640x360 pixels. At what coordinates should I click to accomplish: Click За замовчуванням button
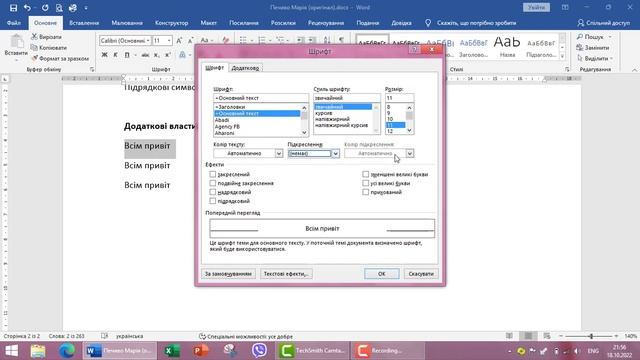coord(228,273)
